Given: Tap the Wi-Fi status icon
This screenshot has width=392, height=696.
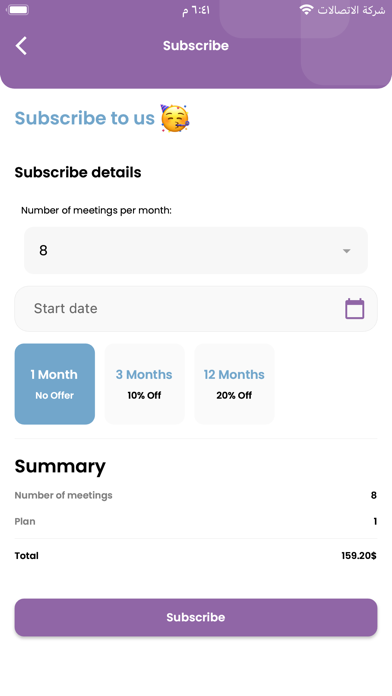Looking at the screenshot, I should pyautogui.click(x=306, y=10).
